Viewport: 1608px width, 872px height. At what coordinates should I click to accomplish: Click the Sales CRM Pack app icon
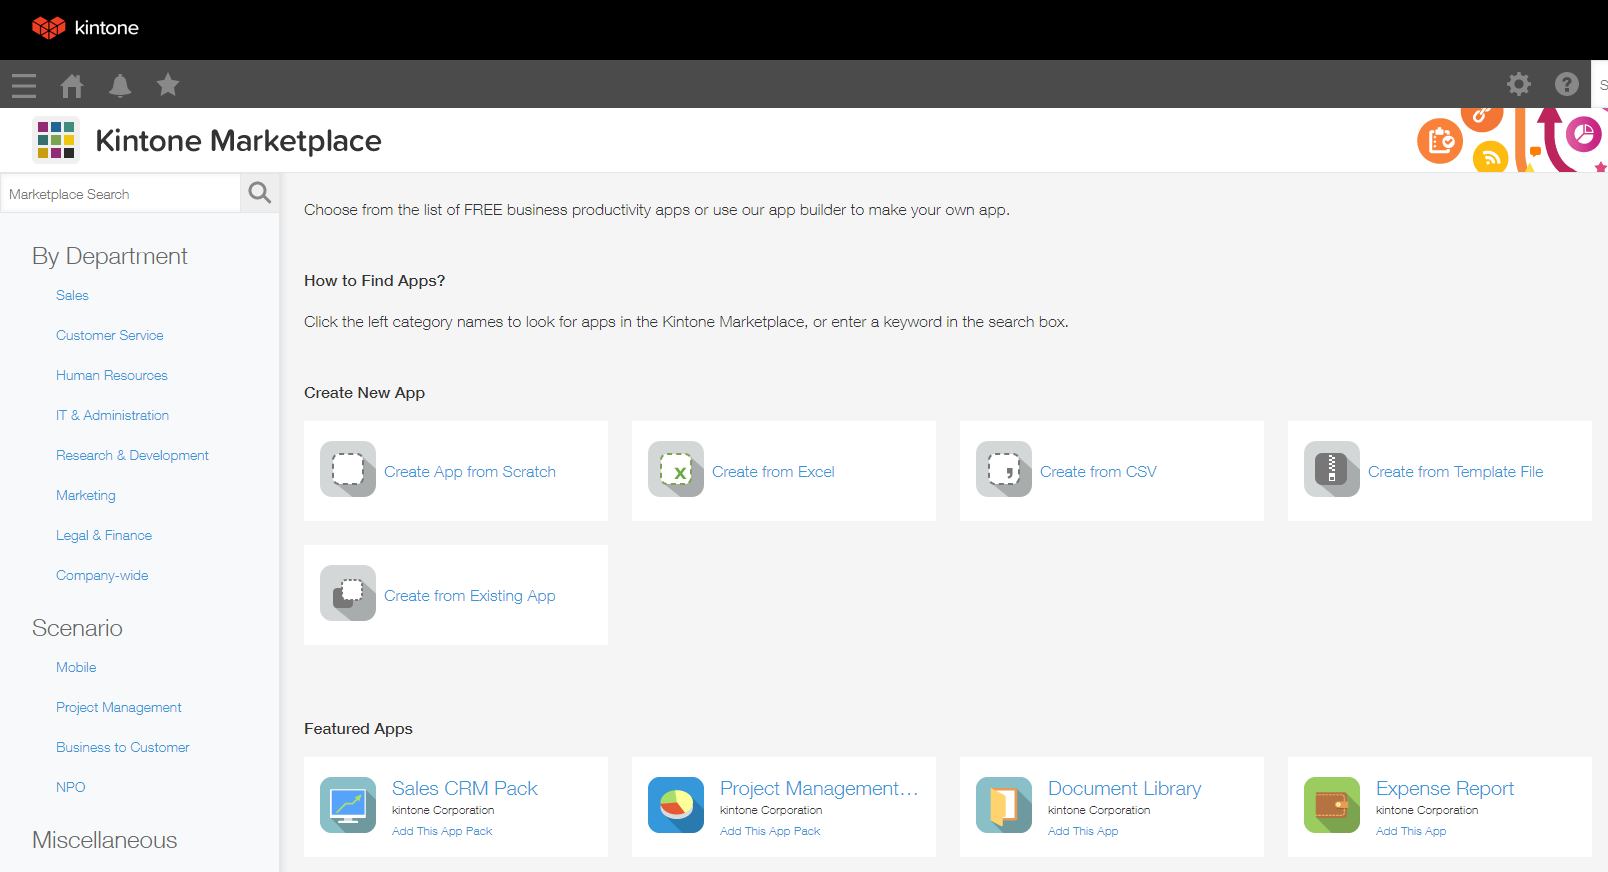click(x=348, y=805)
